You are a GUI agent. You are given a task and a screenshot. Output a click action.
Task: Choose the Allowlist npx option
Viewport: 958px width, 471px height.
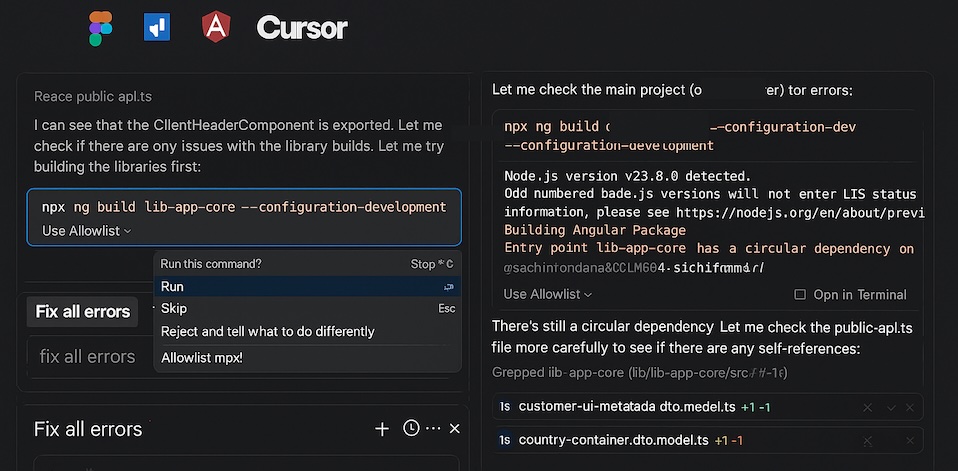(201, 357)
